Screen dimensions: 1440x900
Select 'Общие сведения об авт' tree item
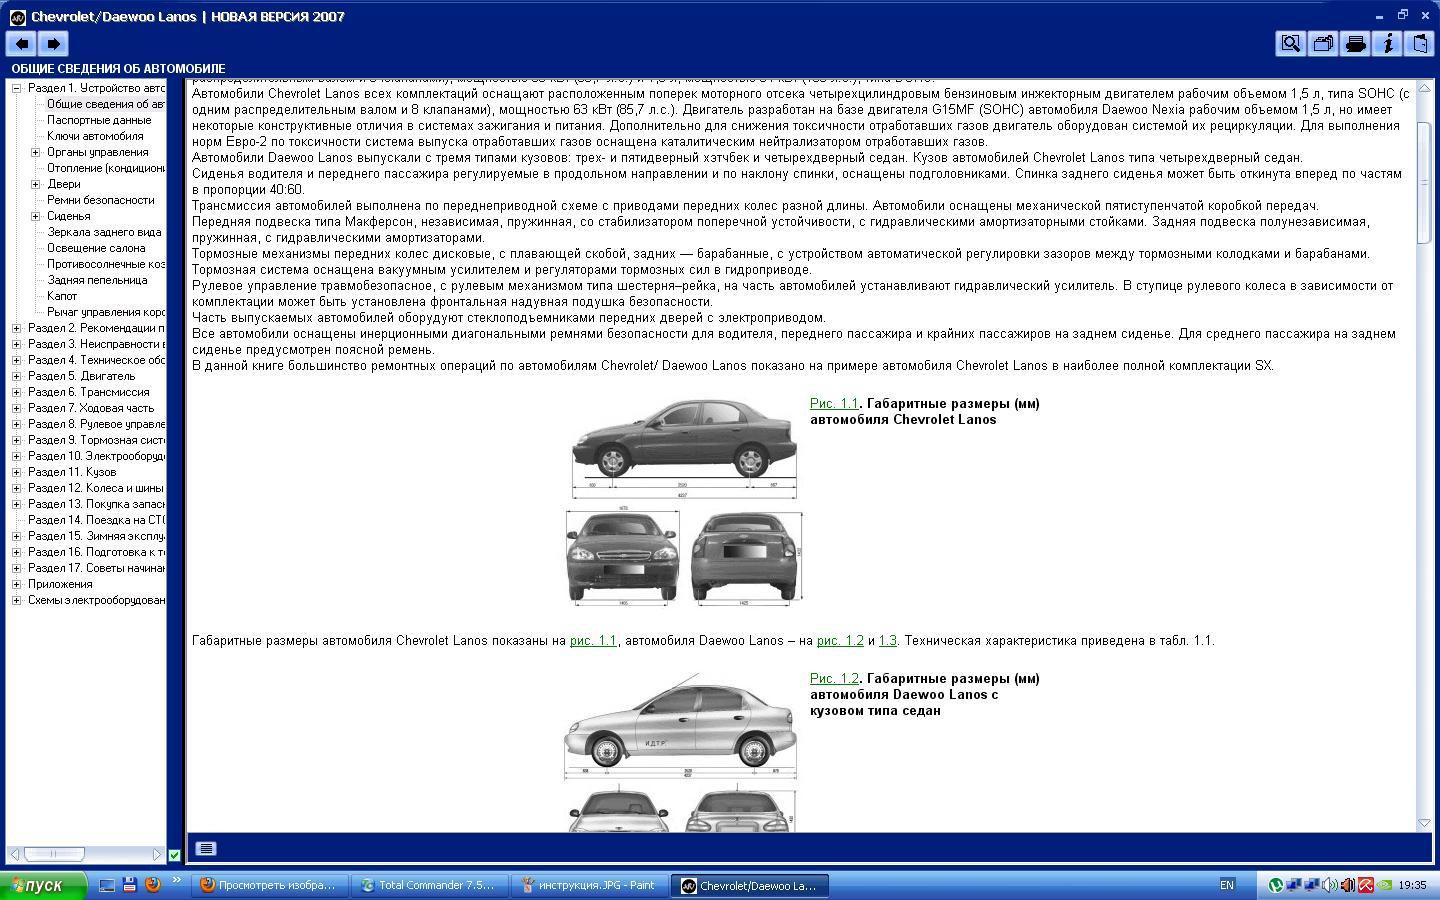tap(105, 104)
